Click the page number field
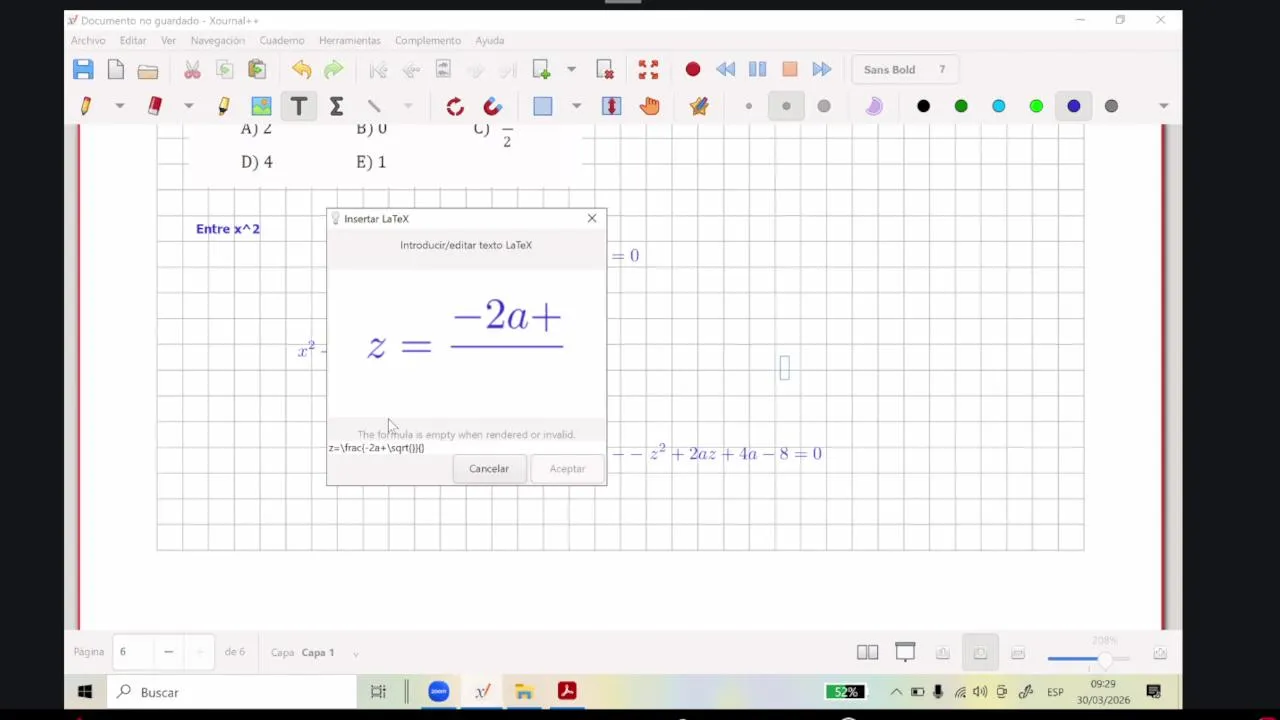Viewport: 1280px width, 720px height. pyautogui.click(x=133, y=652)
